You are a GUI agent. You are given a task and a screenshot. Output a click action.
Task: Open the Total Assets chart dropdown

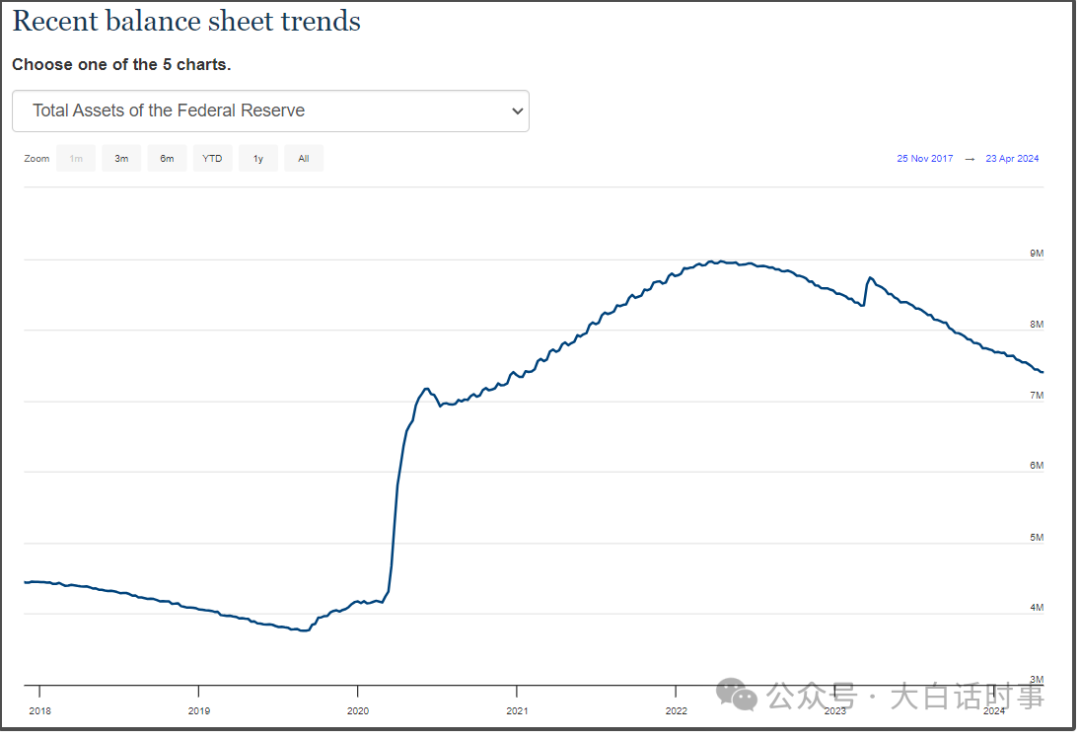click(x=271, y=111)
